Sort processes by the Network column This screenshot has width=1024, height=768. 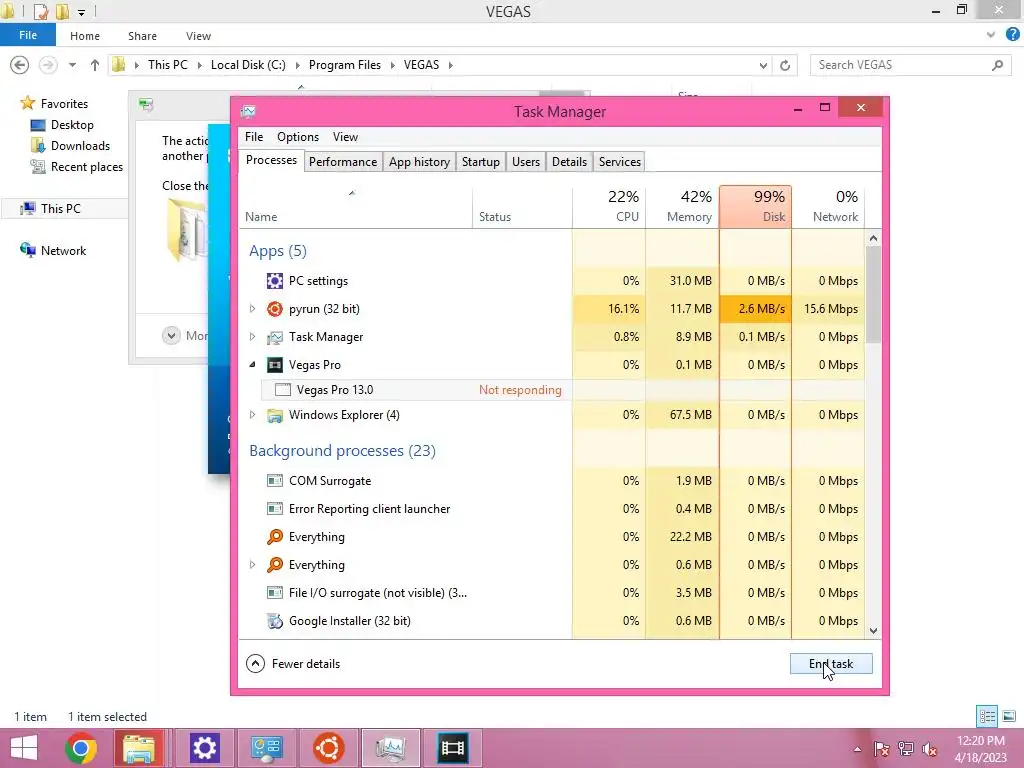829,207
